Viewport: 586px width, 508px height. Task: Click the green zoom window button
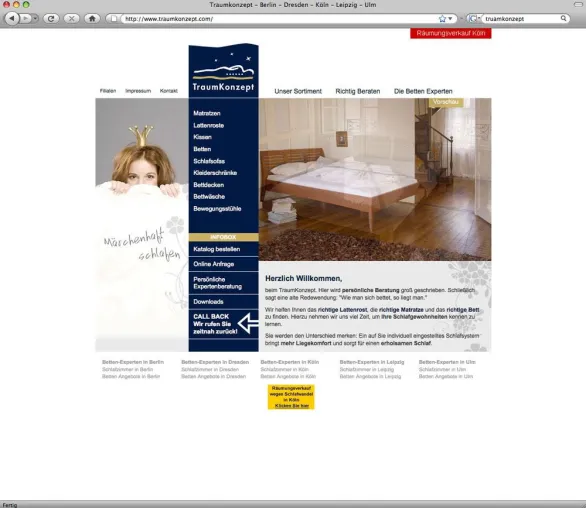click(26, 4)
